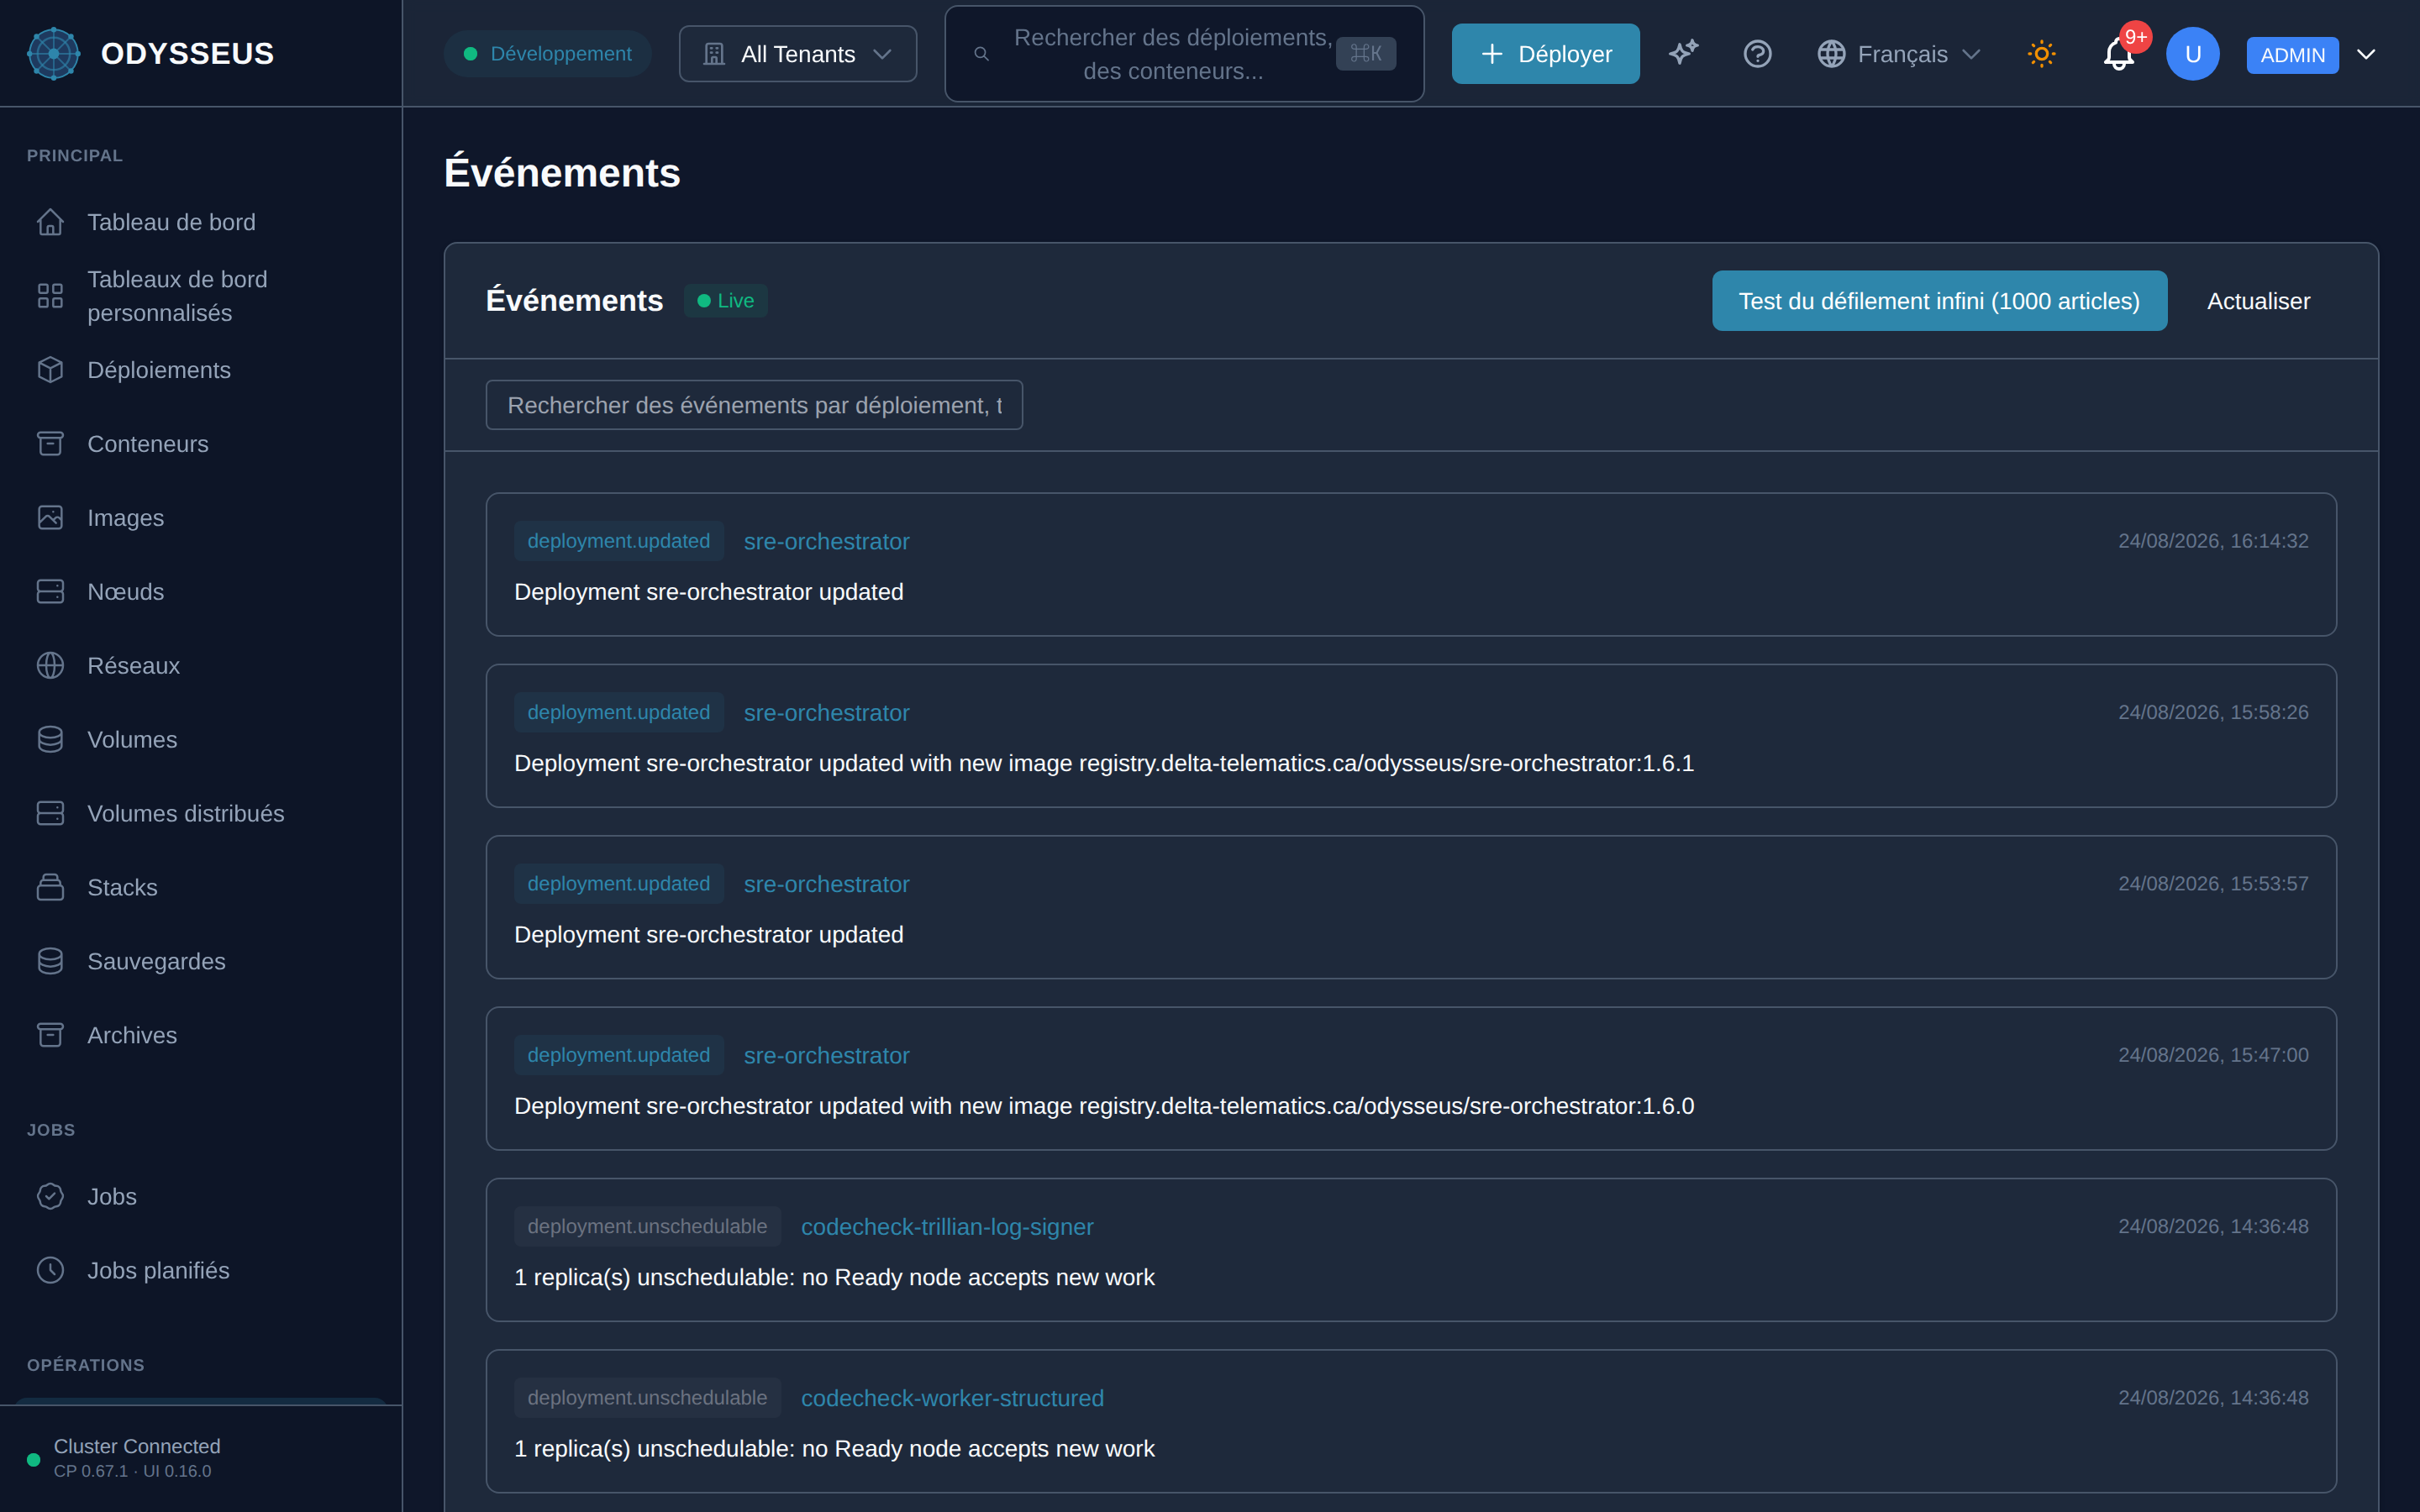Open the Français language dropdown
2420x1512 pixels.
1898,54
